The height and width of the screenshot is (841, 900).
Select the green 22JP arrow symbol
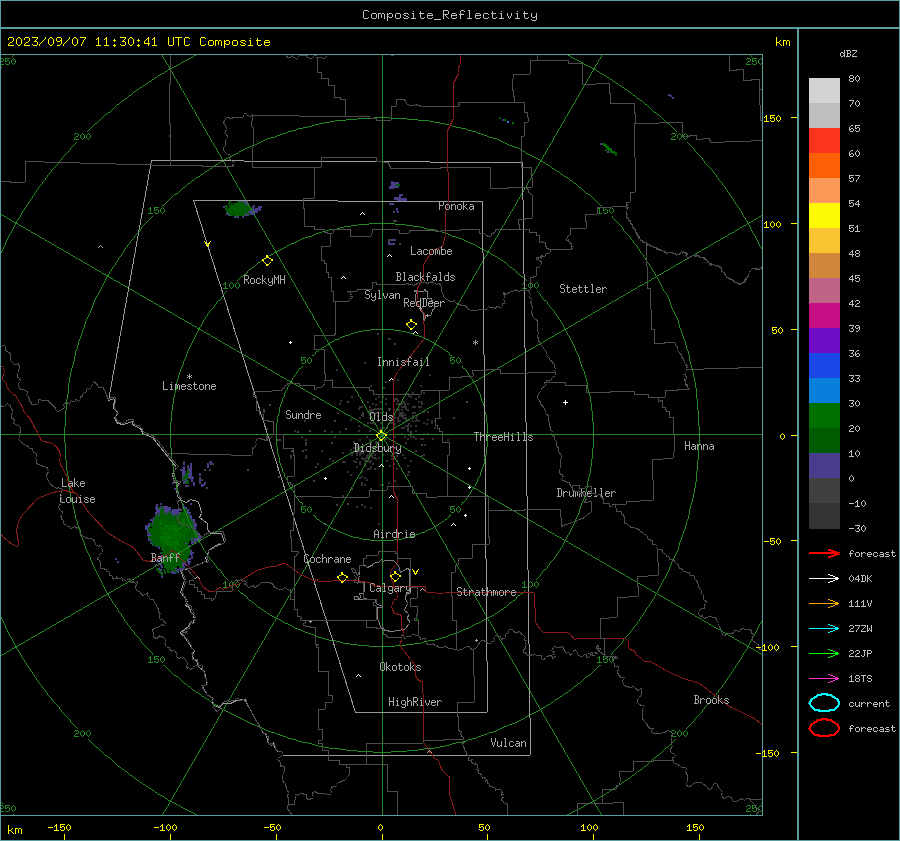(x=824, y=653)
